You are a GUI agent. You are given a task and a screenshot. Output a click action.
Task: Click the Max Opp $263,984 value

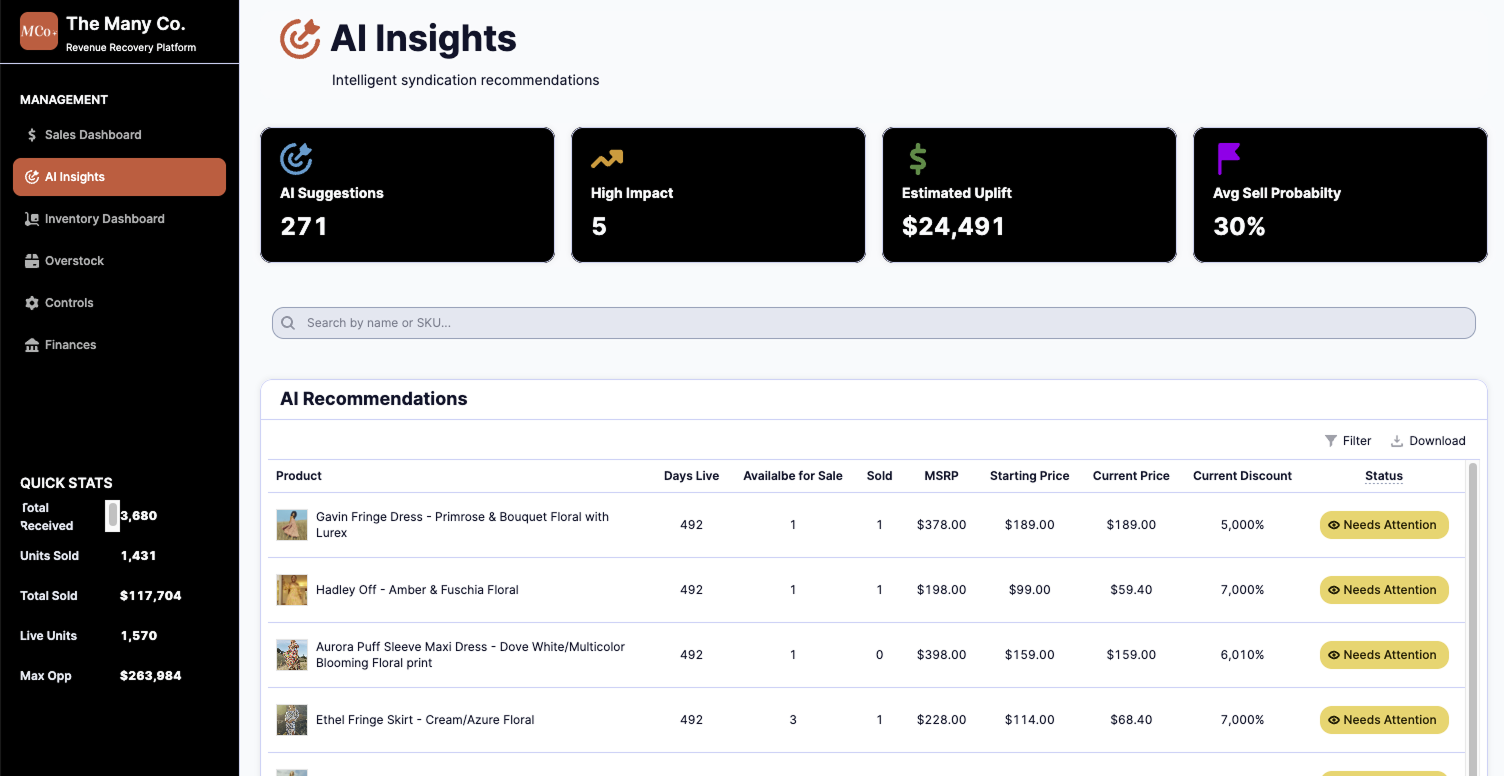coord(151,676)
